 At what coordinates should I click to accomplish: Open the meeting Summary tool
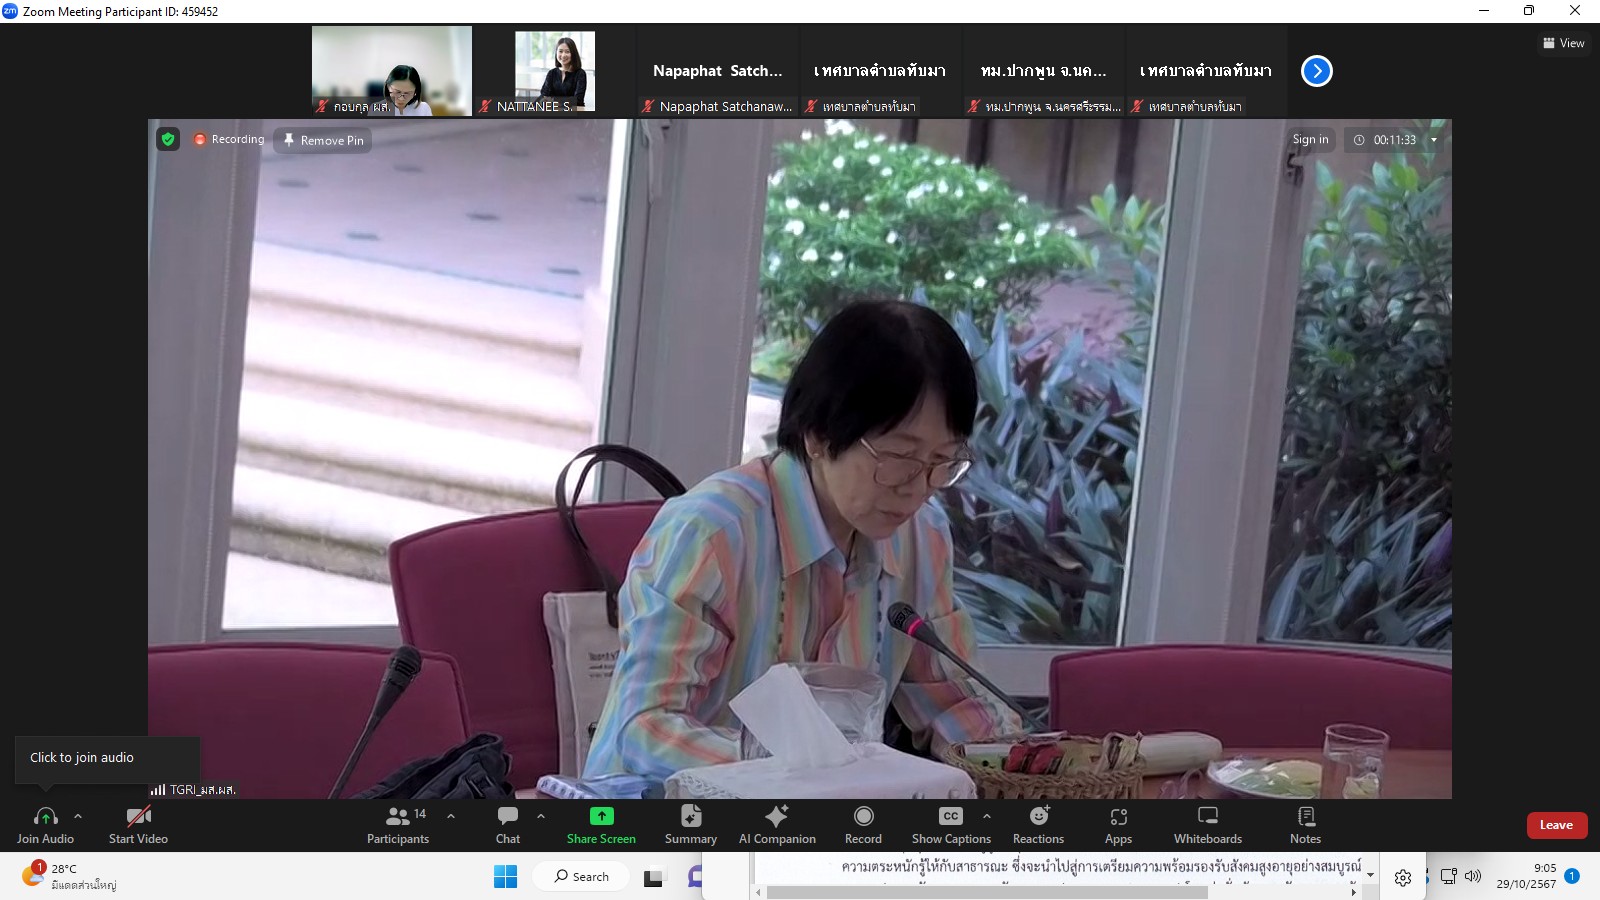691,825
